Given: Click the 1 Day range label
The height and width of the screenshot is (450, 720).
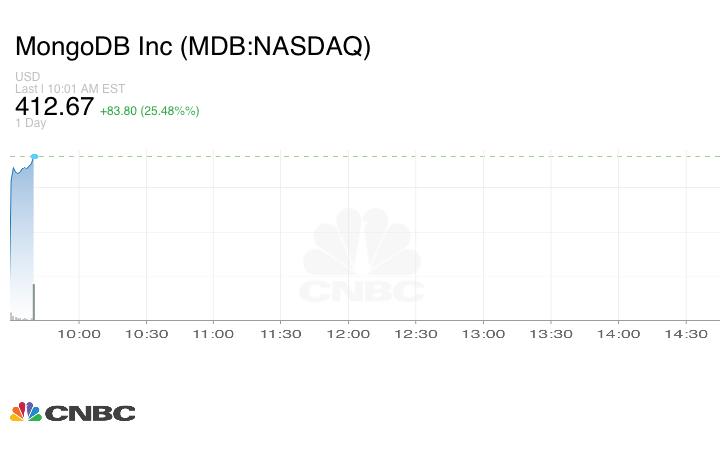Looking at the screenshot, I should [30, 123].
